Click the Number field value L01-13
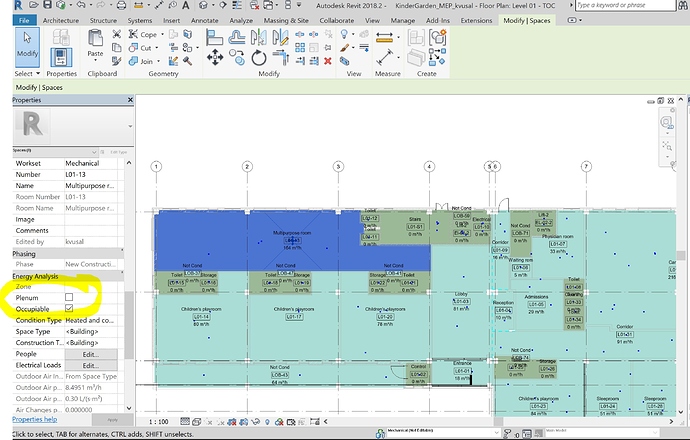This screenshot has height=440, width=690. [x=91, y=174]
